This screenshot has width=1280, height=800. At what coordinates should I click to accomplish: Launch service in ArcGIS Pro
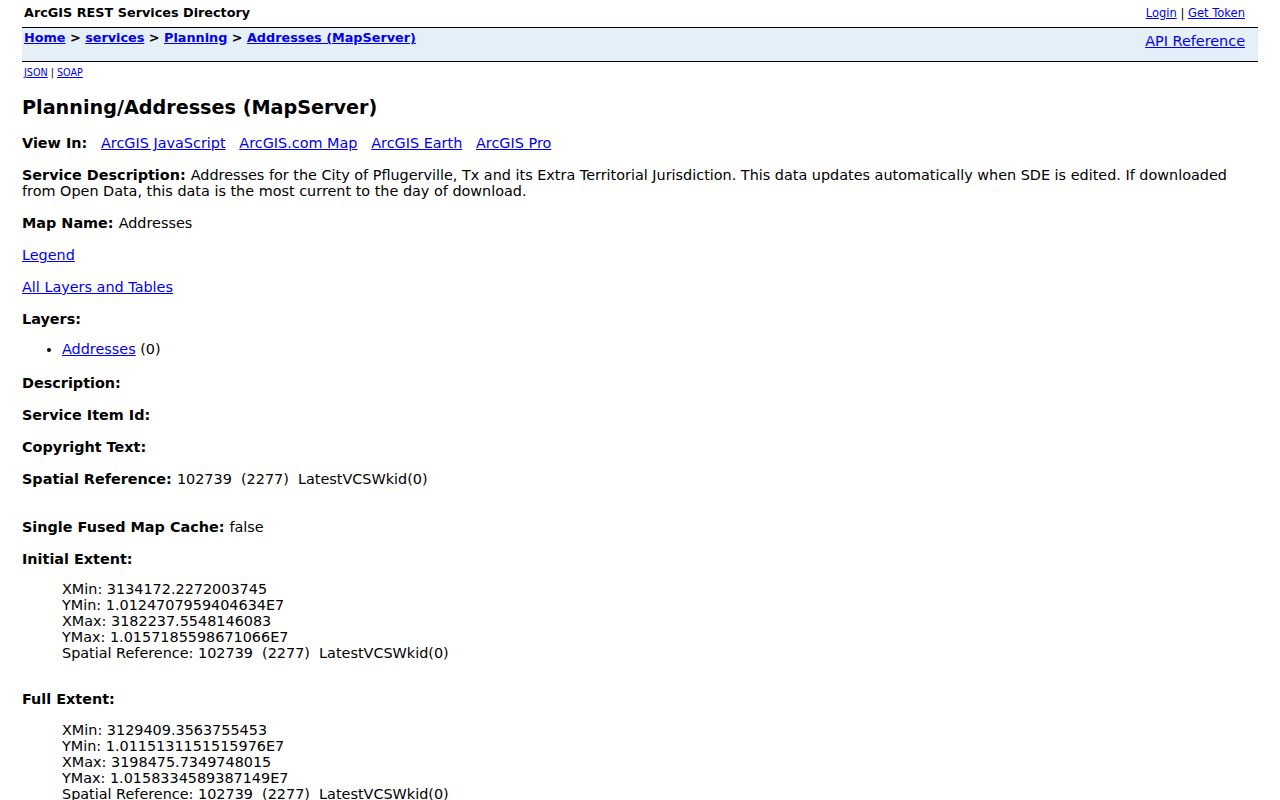pos(513,143)
